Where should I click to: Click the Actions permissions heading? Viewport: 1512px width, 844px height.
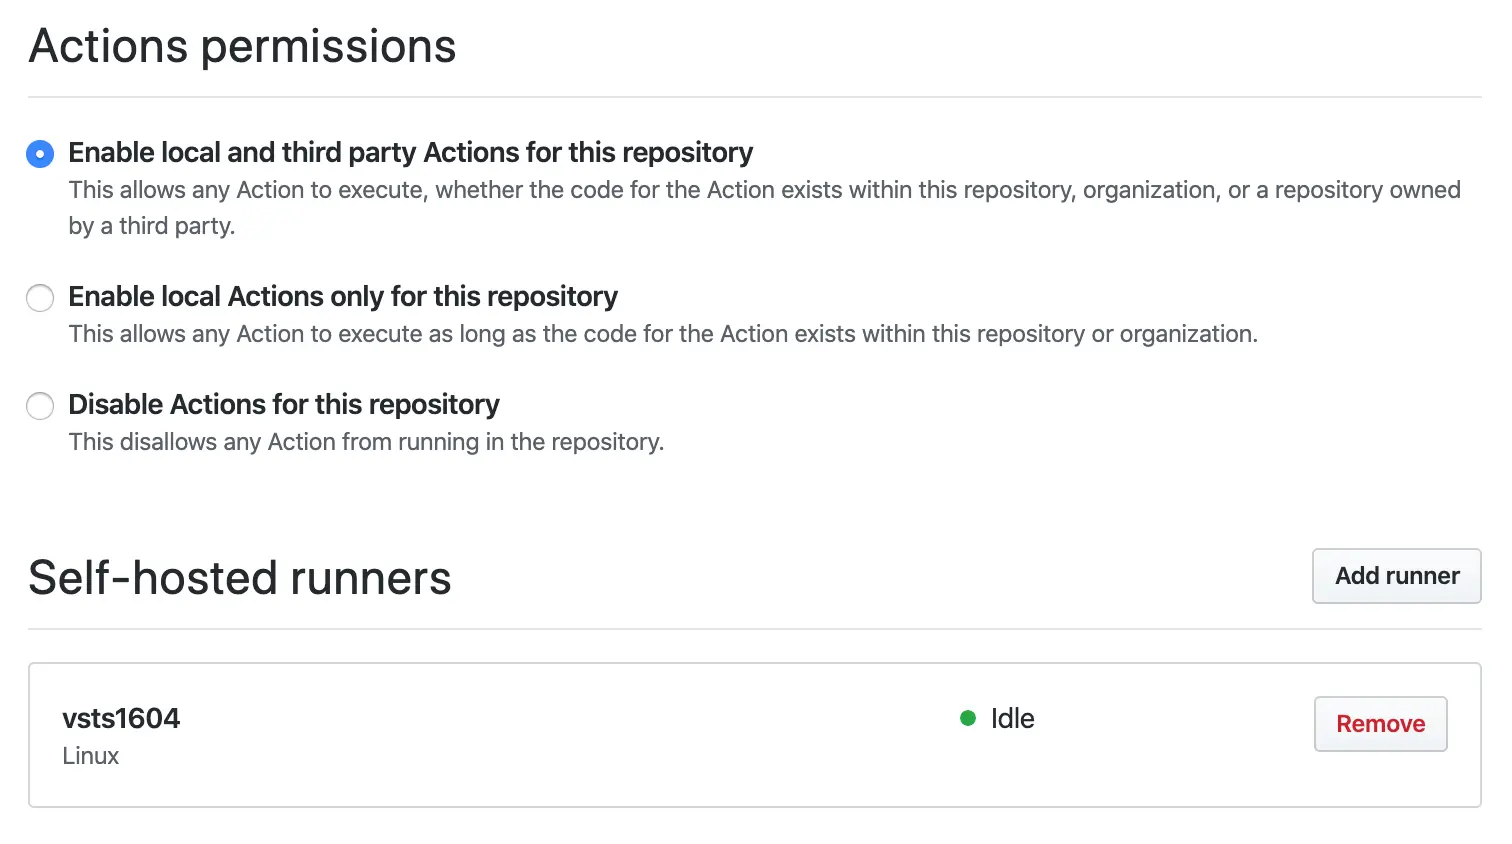coord(242,46)
